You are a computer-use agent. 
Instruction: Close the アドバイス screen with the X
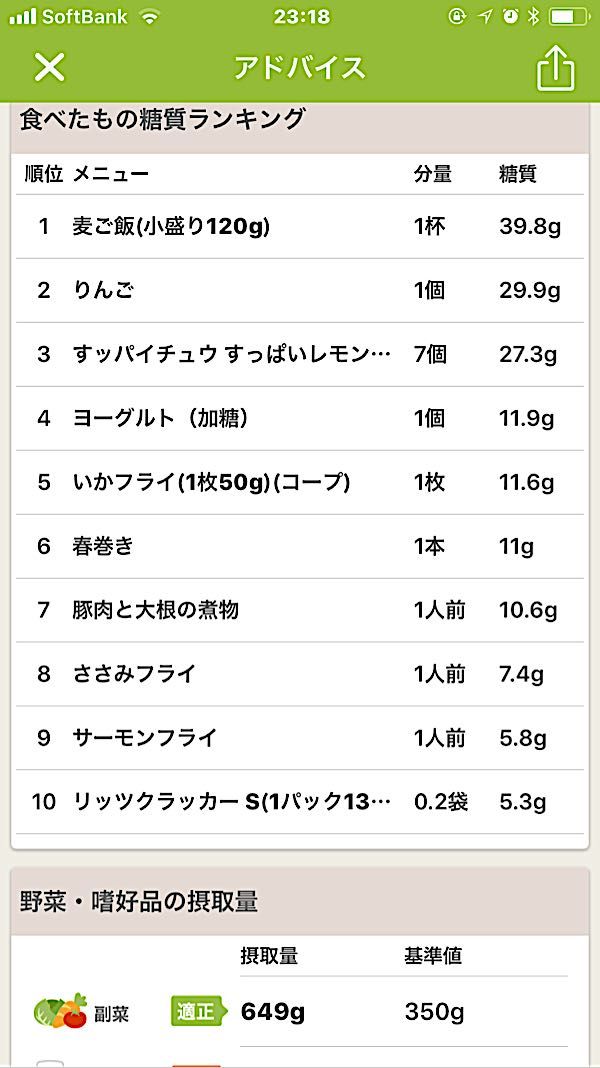tap(41, 67)
